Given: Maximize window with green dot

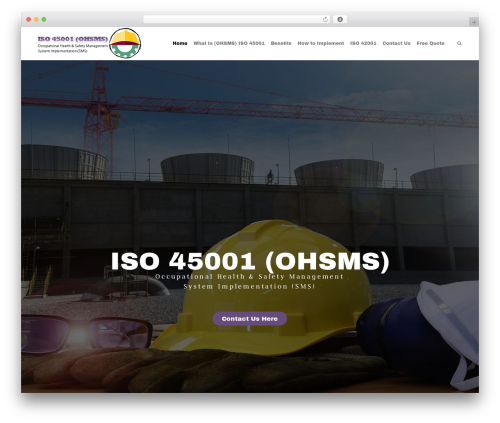Looking at the screenshot, I should [44, 20].
